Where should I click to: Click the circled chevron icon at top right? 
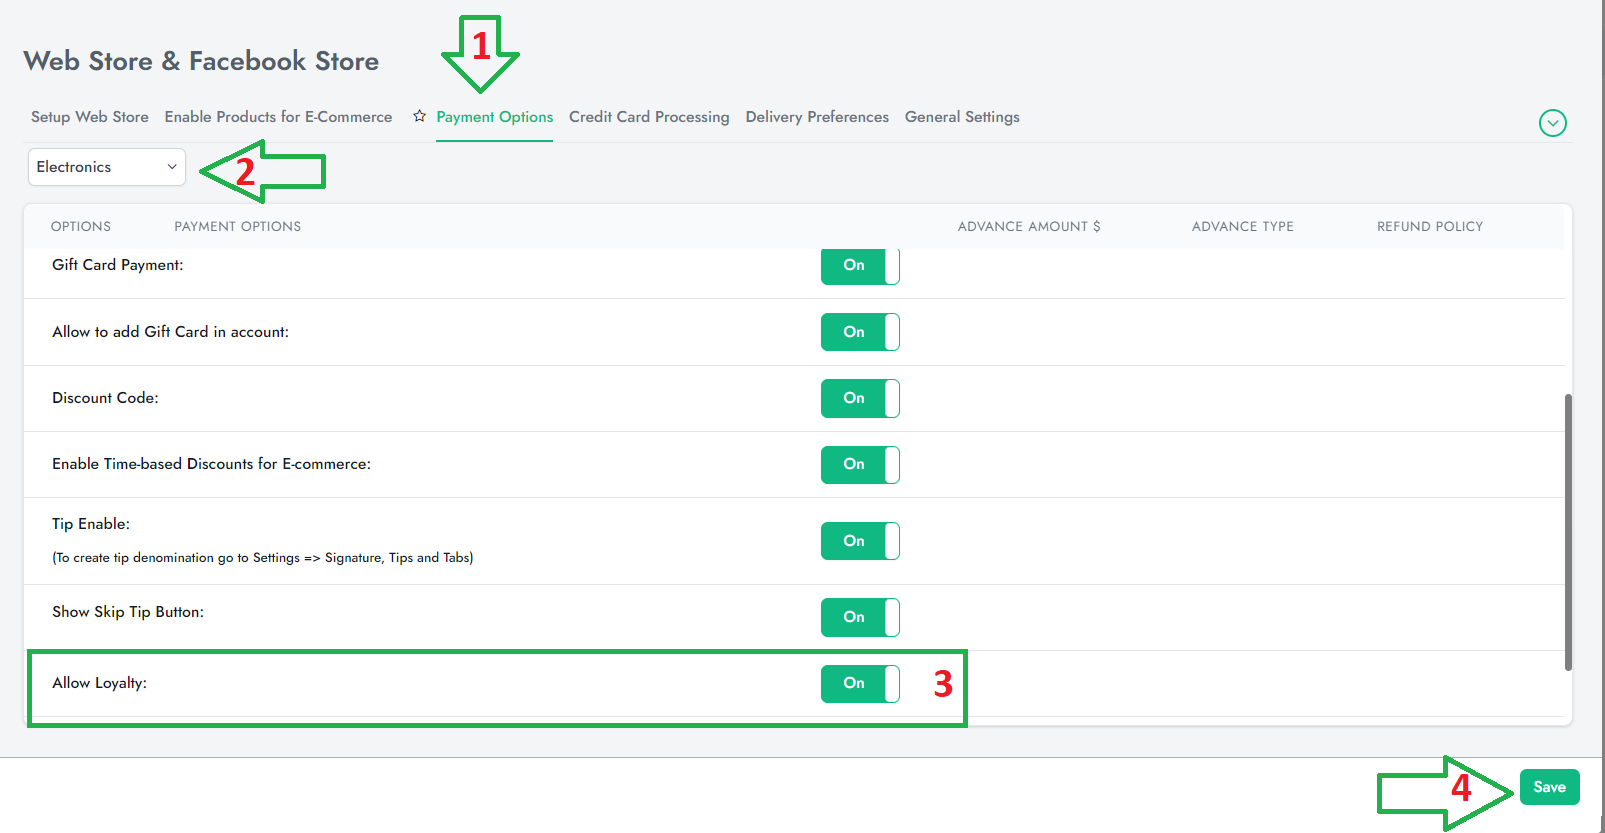pos(1552,123)
